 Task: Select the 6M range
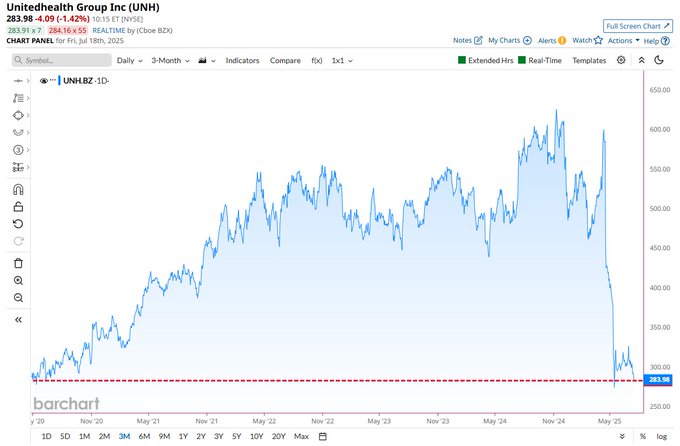[144, 436]
